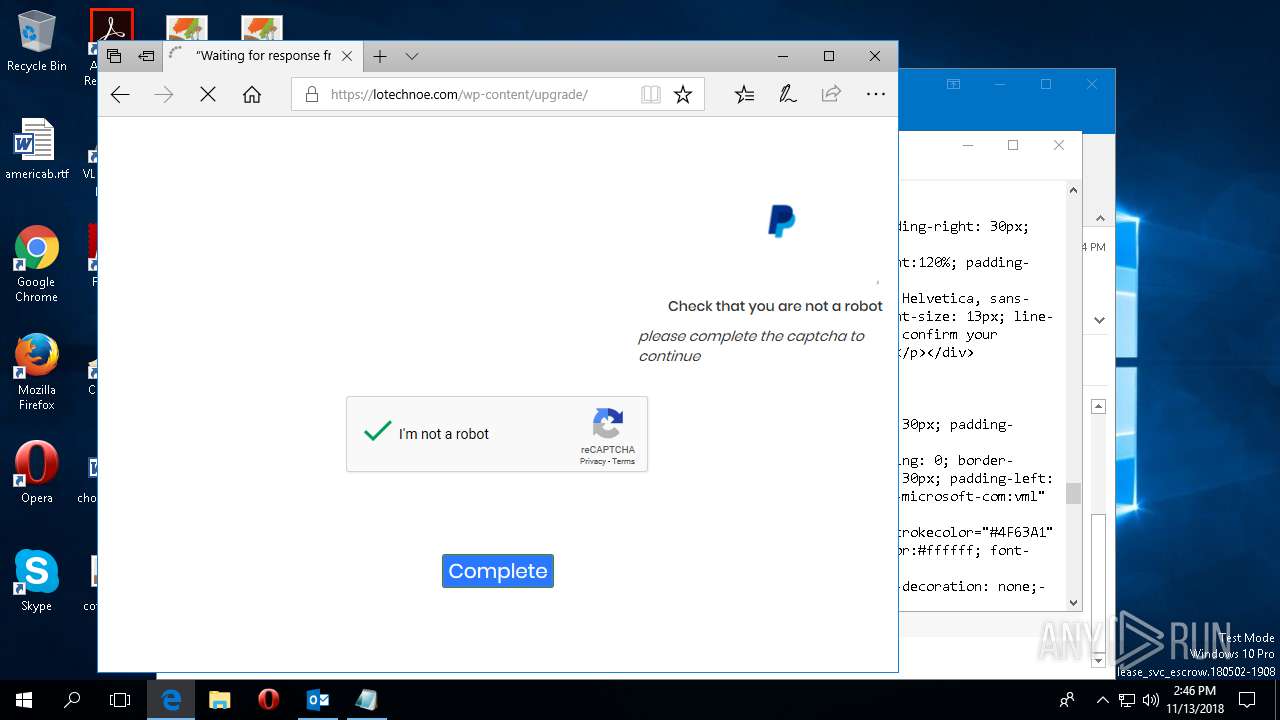The image size is (1280, 720).
Task: Open Task View
Action: point(120,700)
